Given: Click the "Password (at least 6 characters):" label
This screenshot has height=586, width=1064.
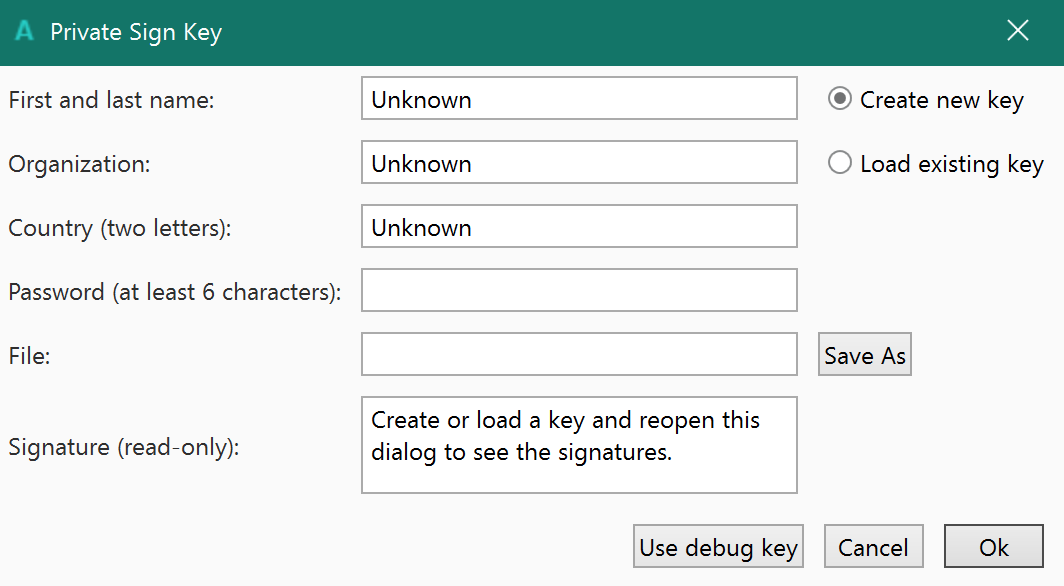Looking at the screenshot, I should [175, 292].
